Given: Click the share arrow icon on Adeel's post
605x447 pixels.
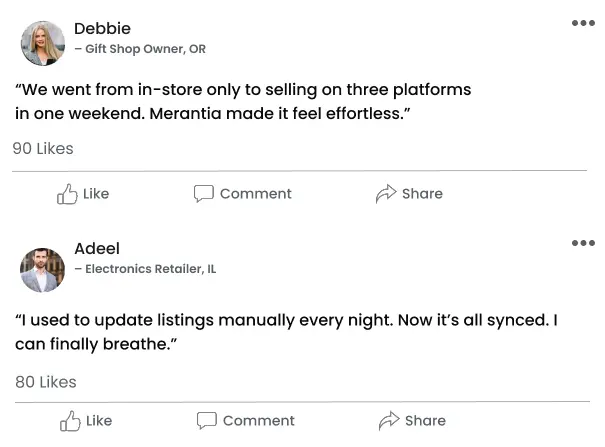Looking at the screenshot, I should 389,421.
